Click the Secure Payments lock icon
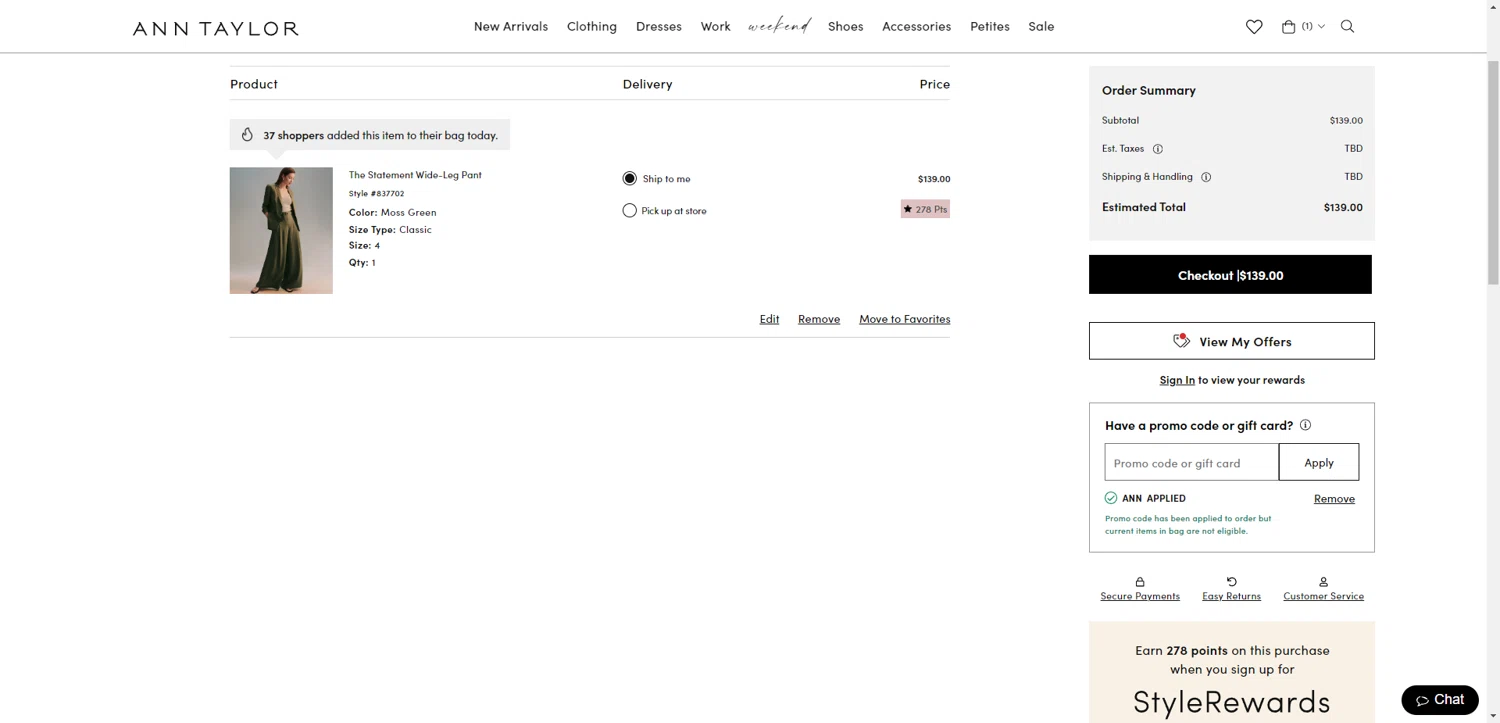This screenshot has height=723, width=1500. pyautogui.click(x=1140, y=582)
